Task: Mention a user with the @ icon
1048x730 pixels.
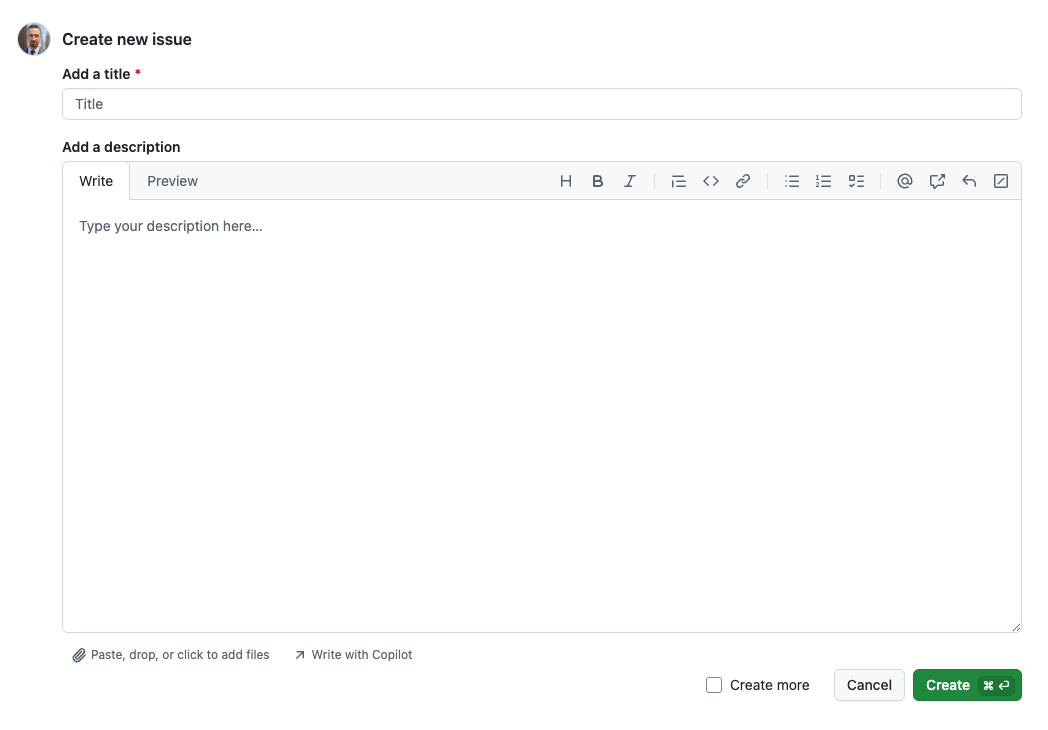Action: pos(905,181)
